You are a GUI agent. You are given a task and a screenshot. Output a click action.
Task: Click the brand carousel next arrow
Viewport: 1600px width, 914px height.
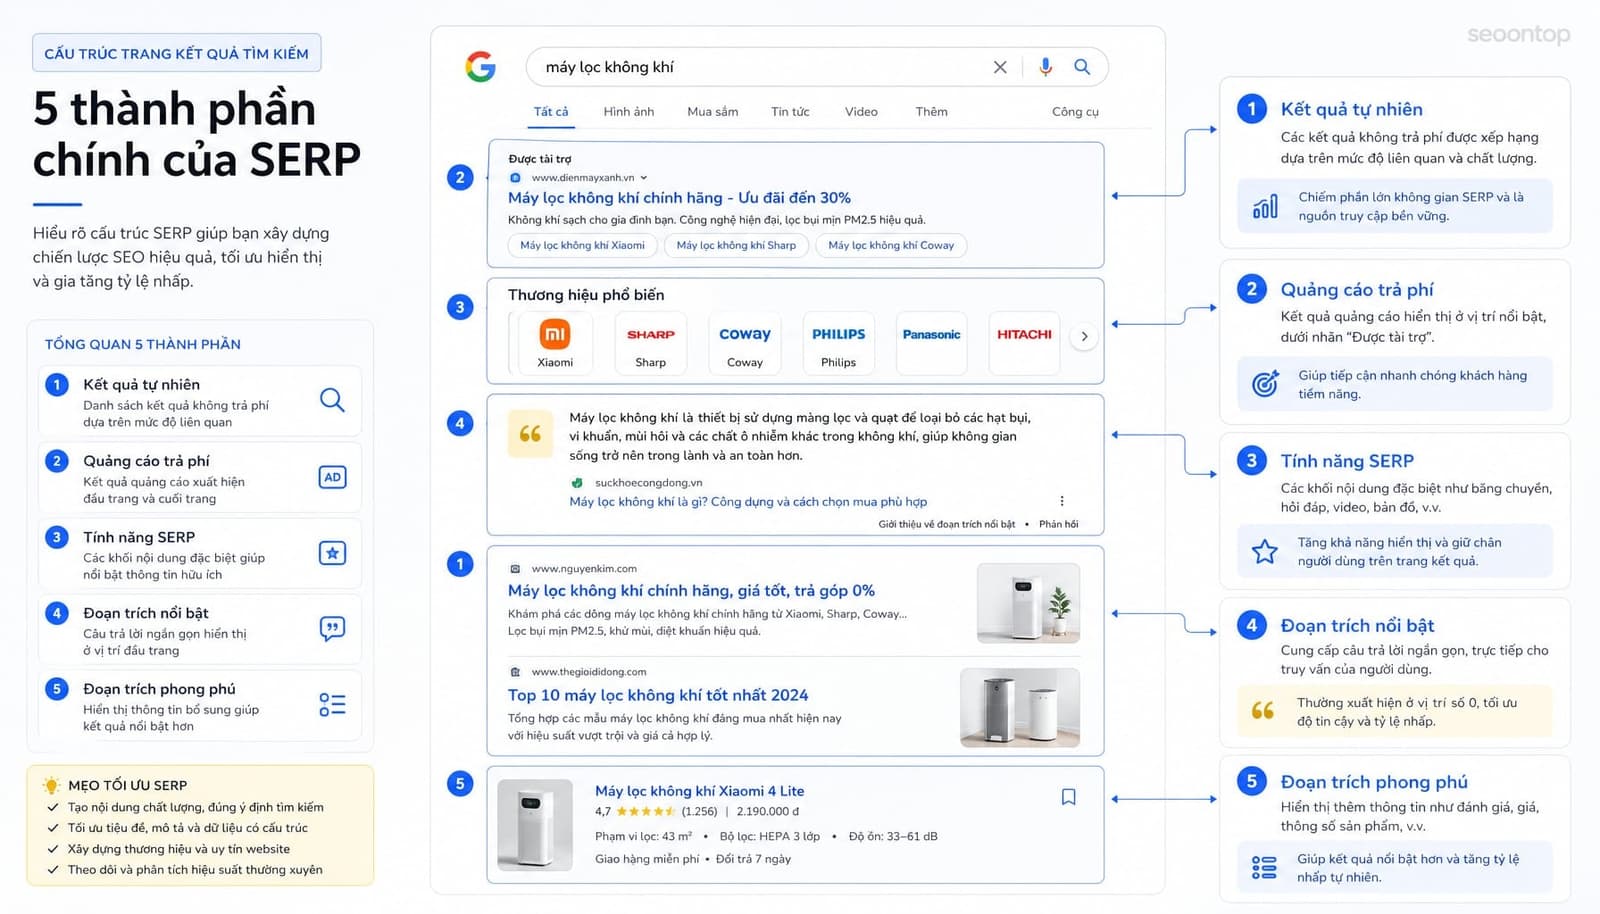pyautogui.click(x=1084, y=336)
